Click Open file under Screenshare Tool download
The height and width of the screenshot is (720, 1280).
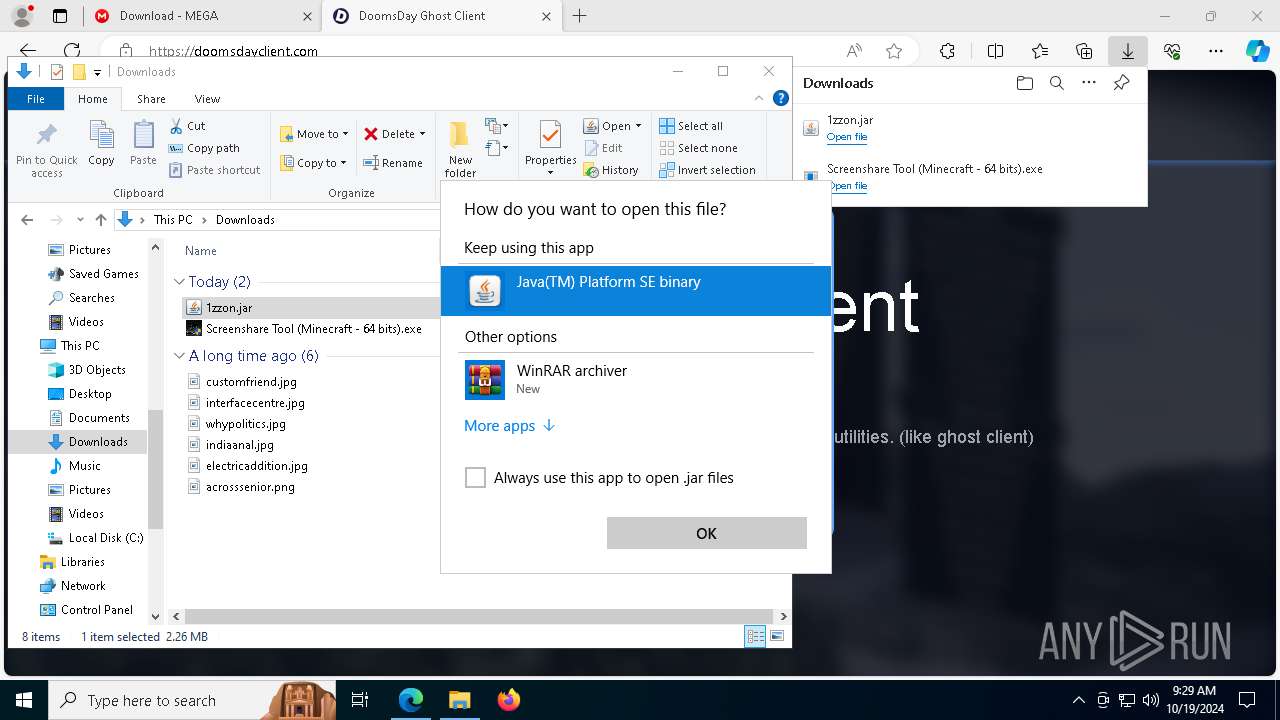click(847, 186)
